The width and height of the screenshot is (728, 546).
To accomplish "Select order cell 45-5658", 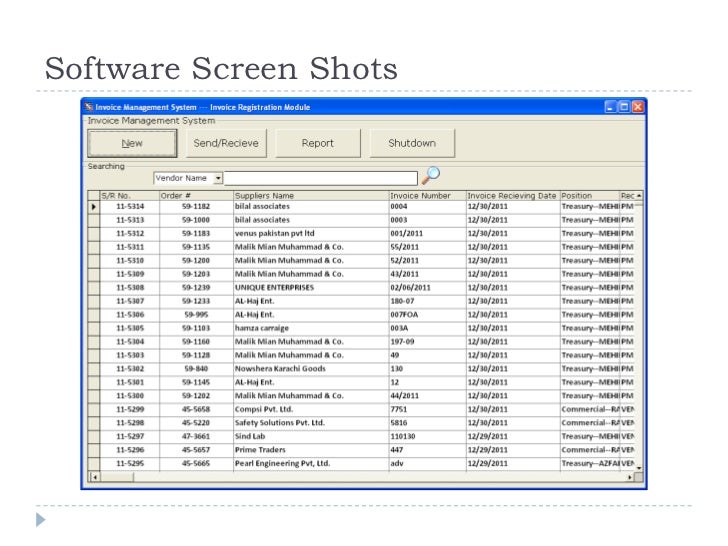I will click(x=196, y=410).
